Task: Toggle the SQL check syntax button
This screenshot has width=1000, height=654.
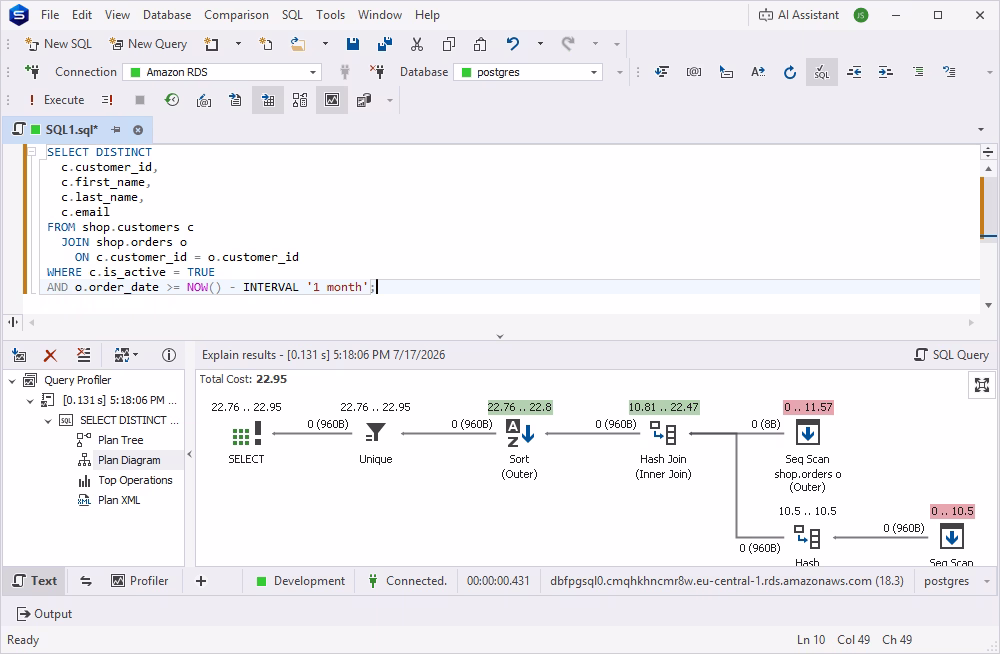Action: (821, 72)
